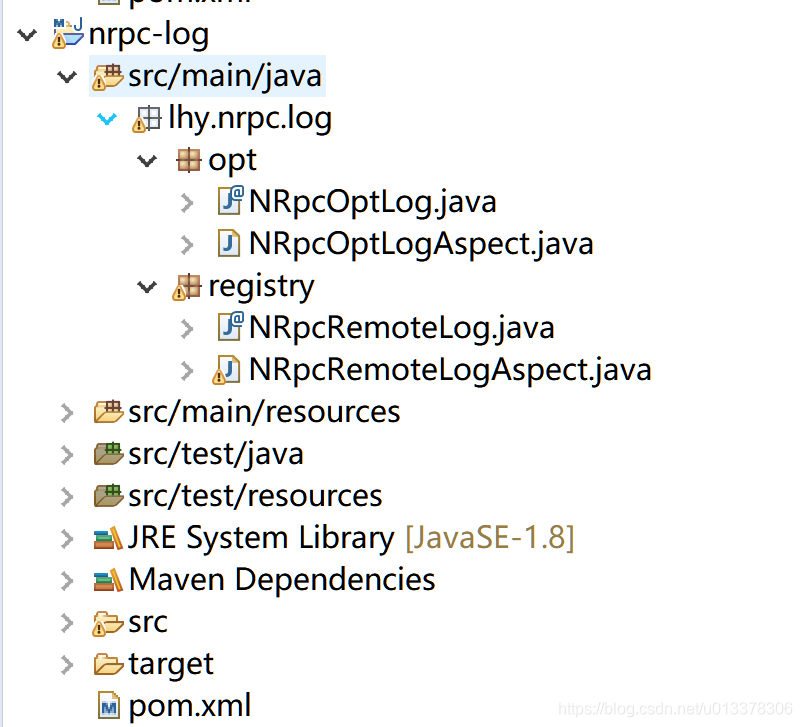The width and height of the screenshot is (802, 727).
Task: Select src/test/java label
Action: pyautogui.click(x=216, y=455)
